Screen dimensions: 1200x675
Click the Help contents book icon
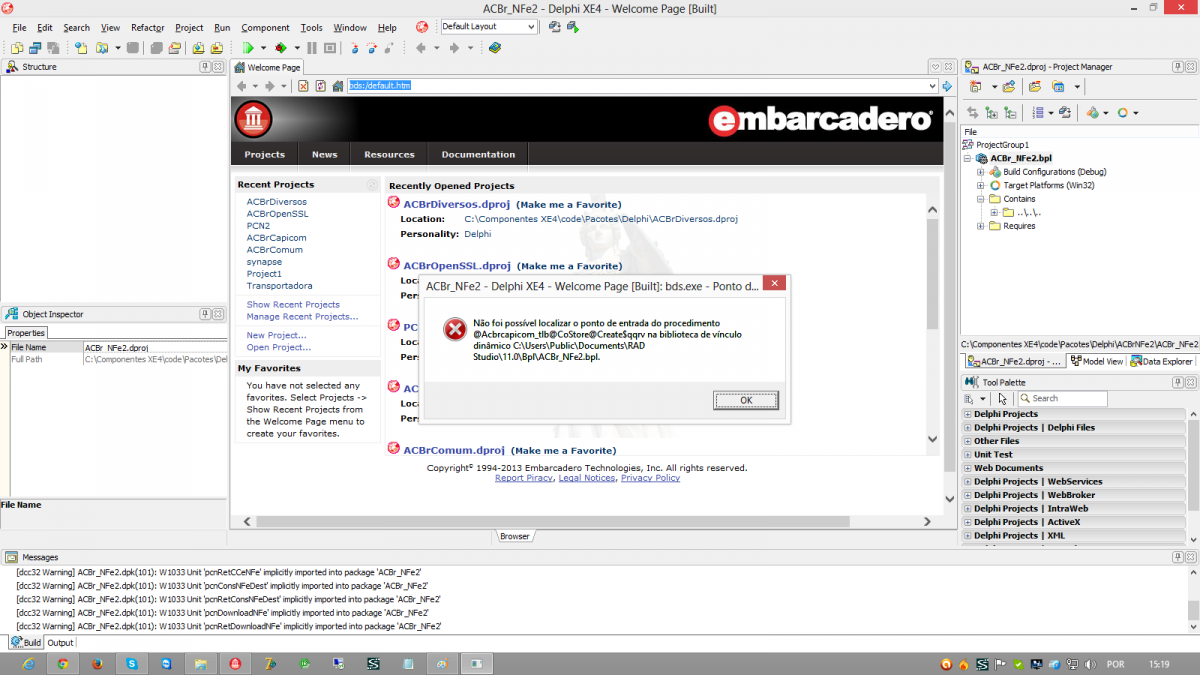495,48
